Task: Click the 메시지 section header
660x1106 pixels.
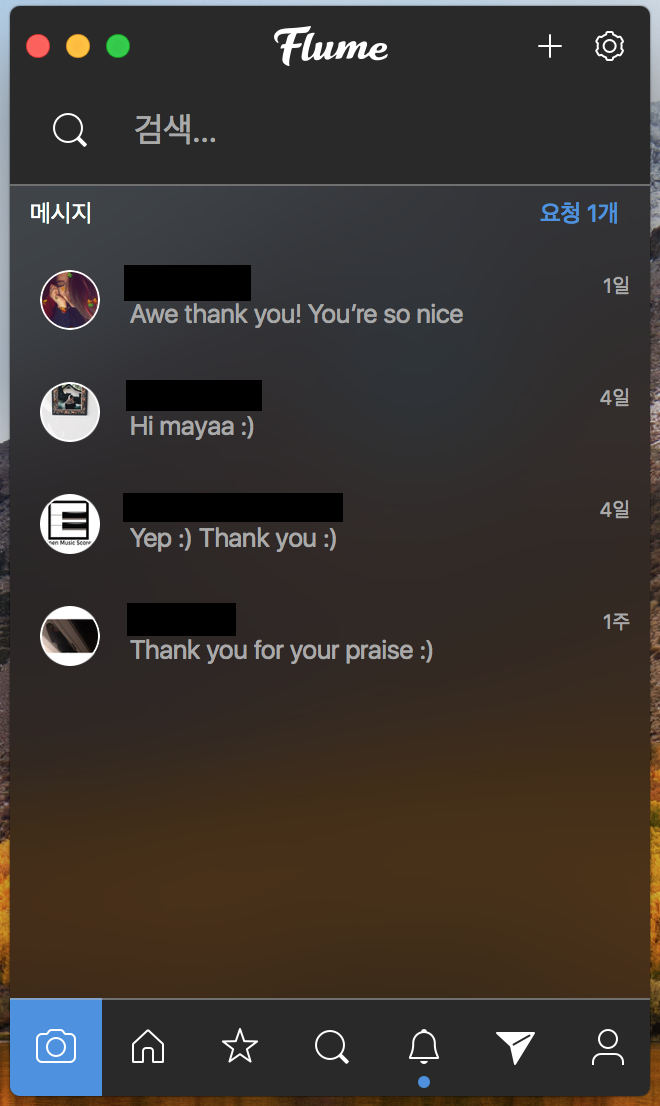Action: point(61,213)
